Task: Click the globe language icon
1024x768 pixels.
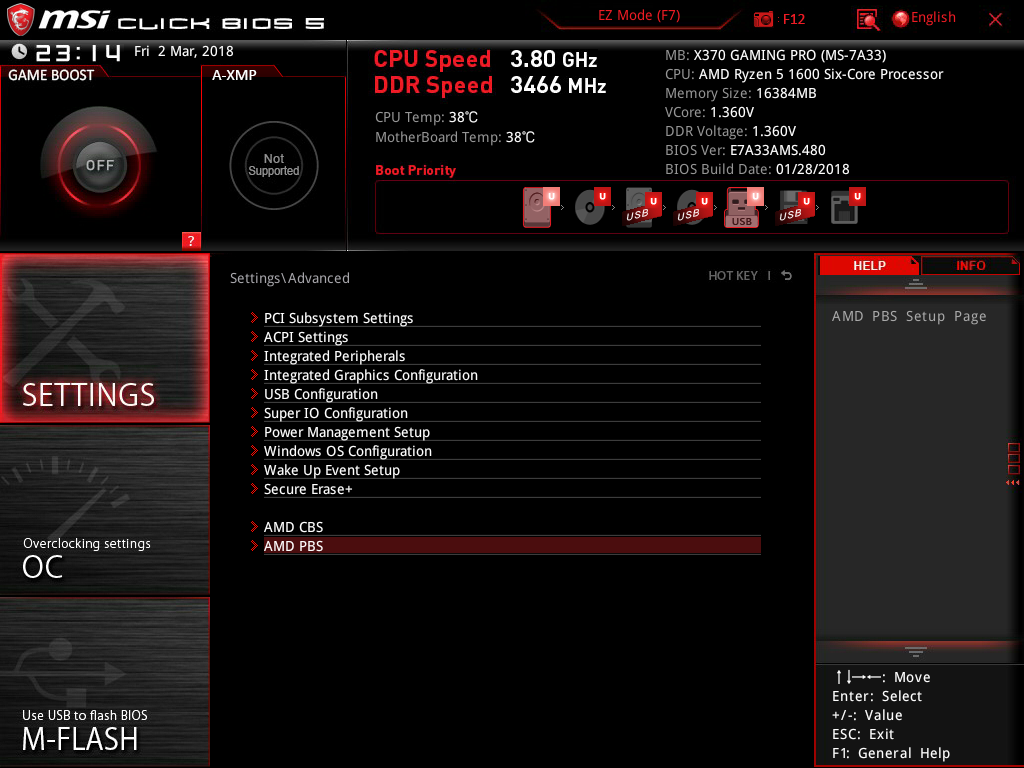Action: tap(900, 19)
